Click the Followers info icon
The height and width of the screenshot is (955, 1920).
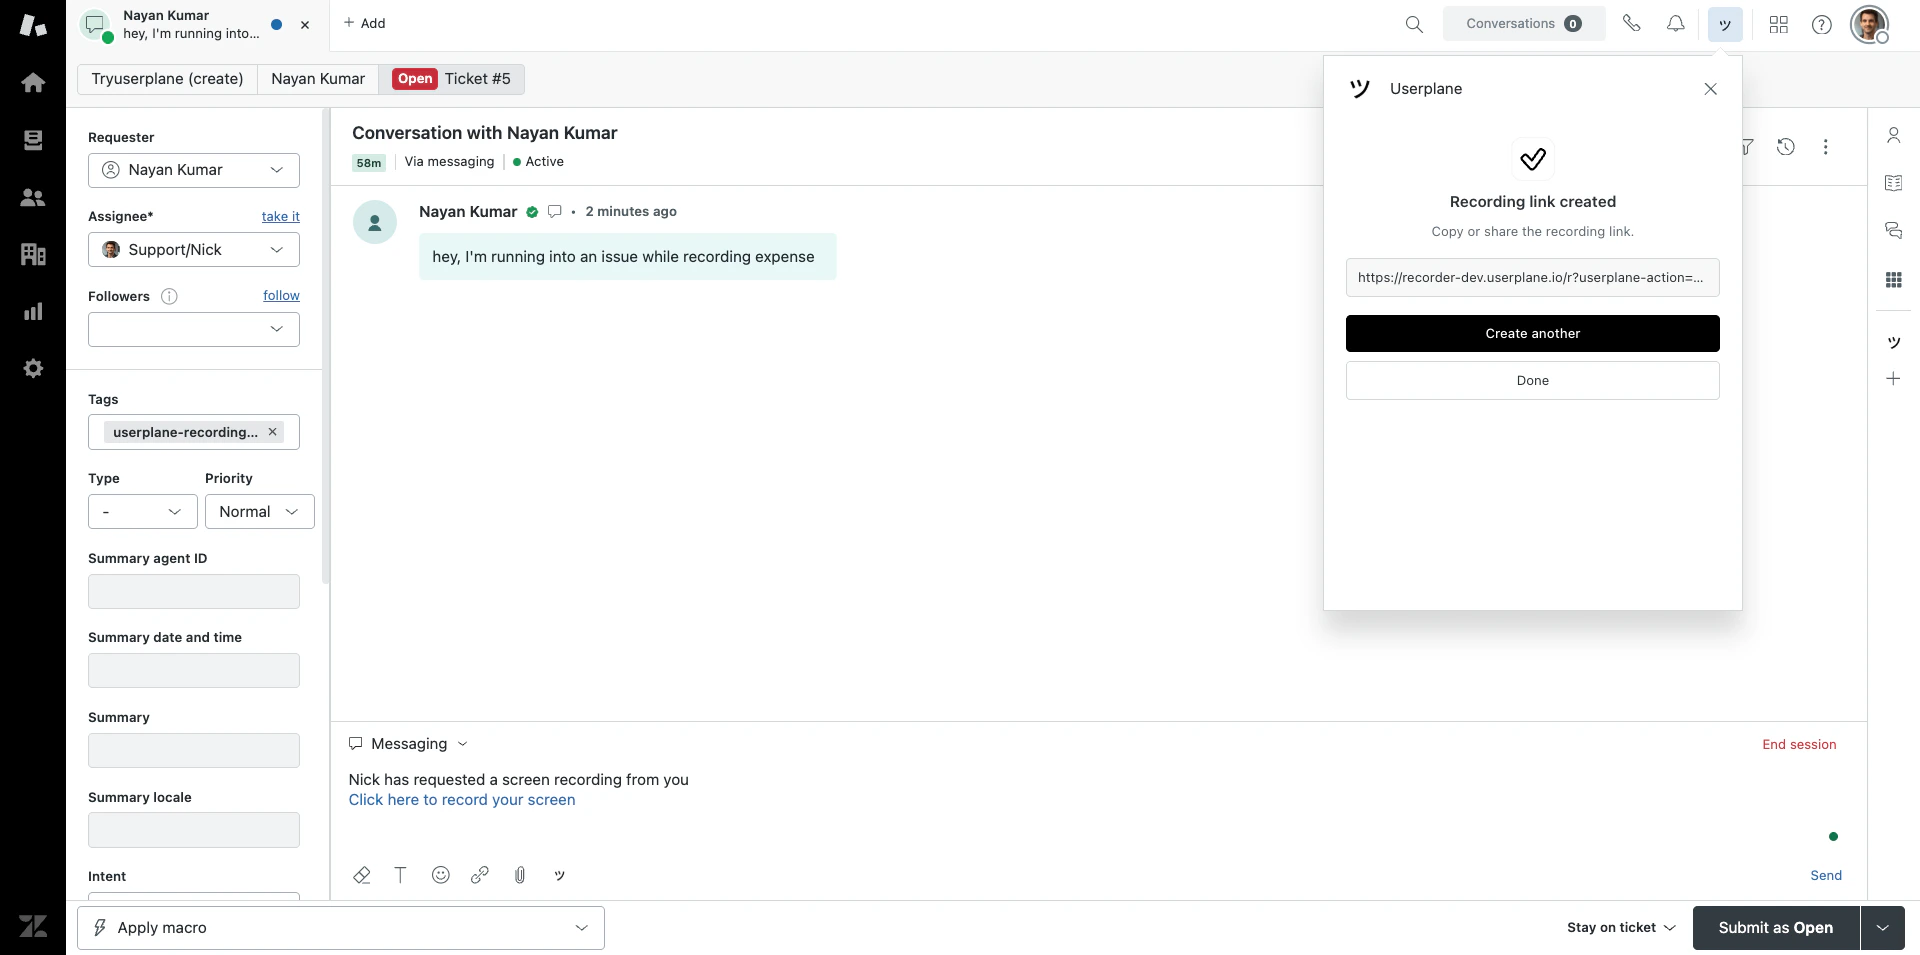coord(169,296)
